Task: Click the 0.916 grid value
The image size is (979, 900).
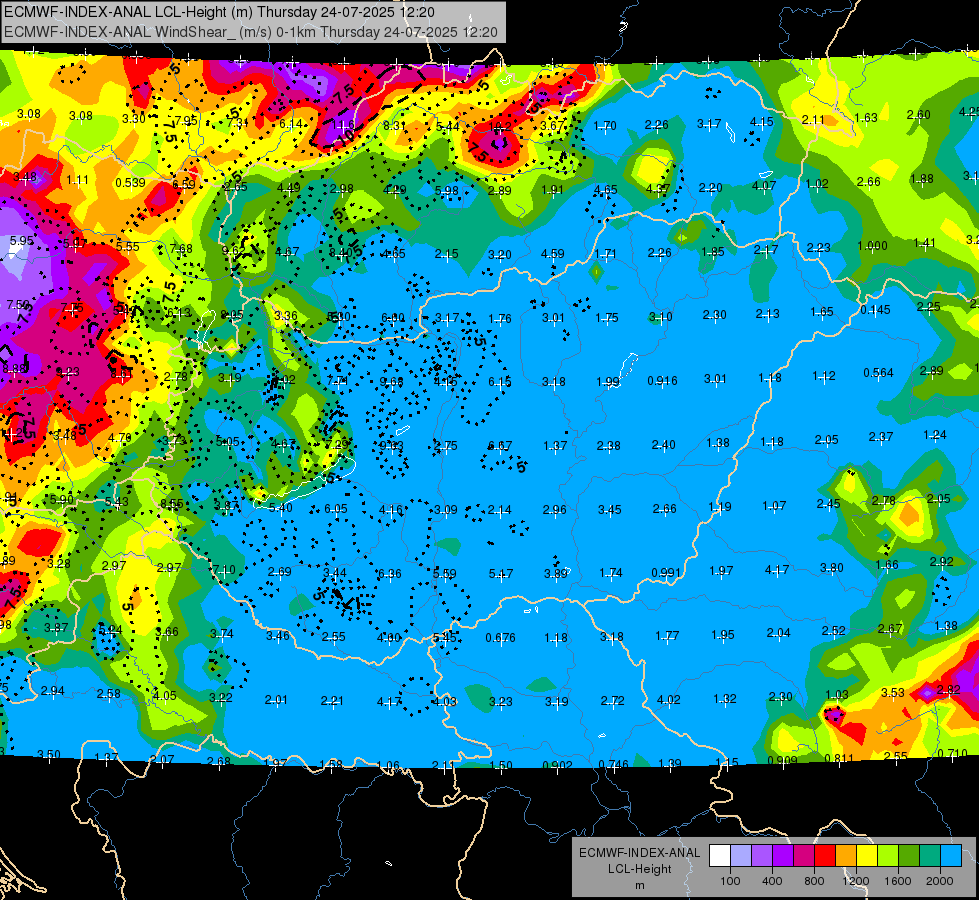Action: click(x=662, y=381)
